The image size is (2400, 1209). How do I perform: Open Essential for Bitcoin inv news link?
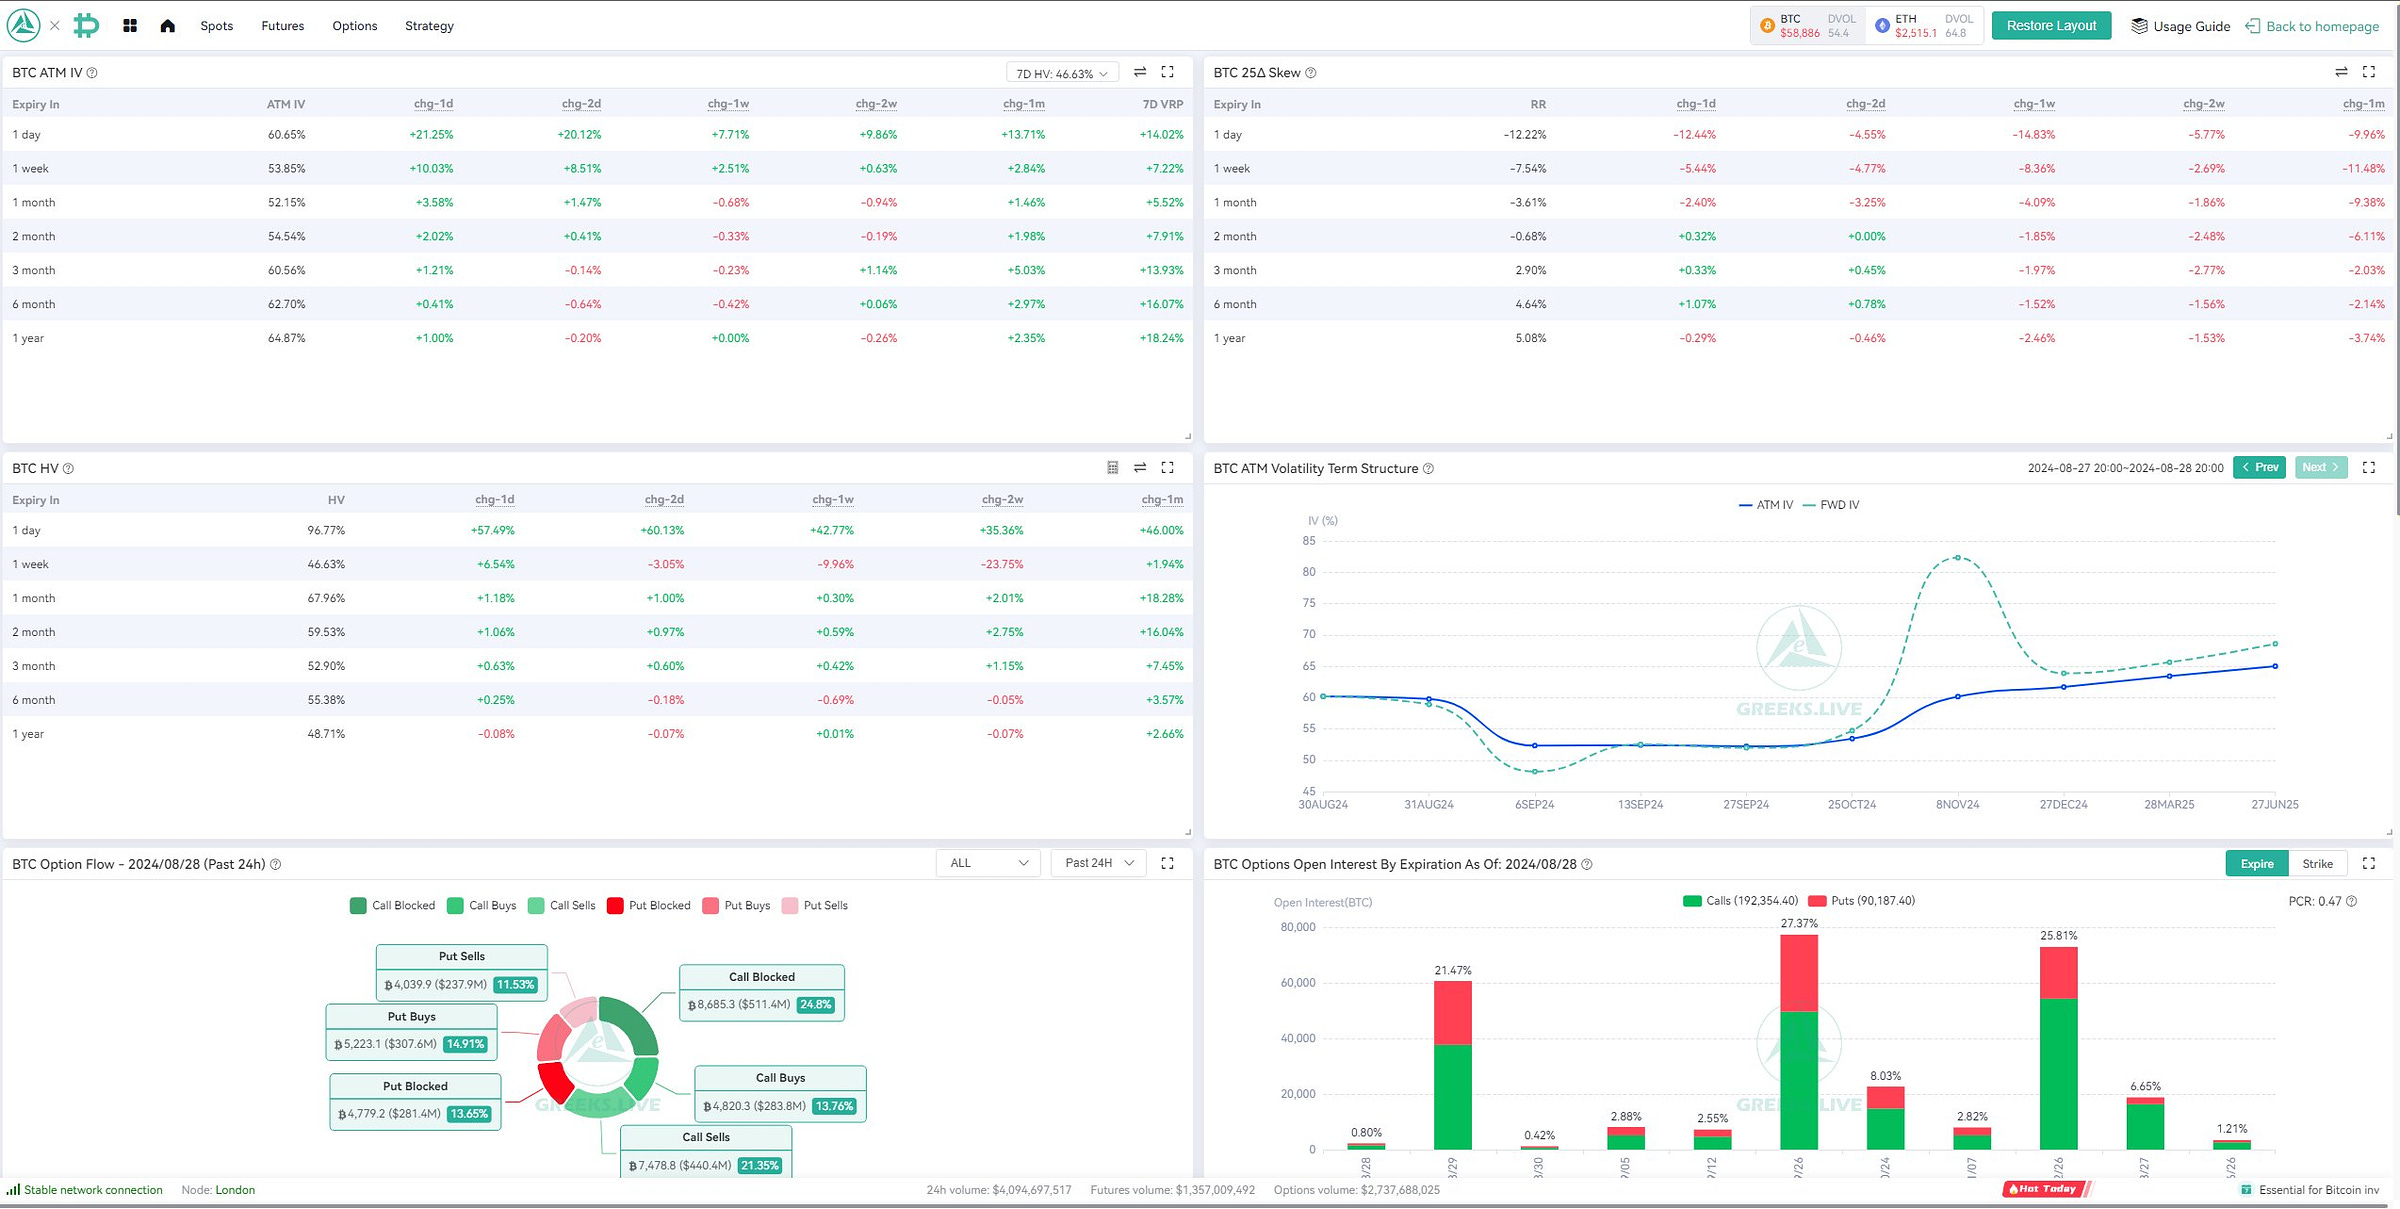coord(2310,1190)
